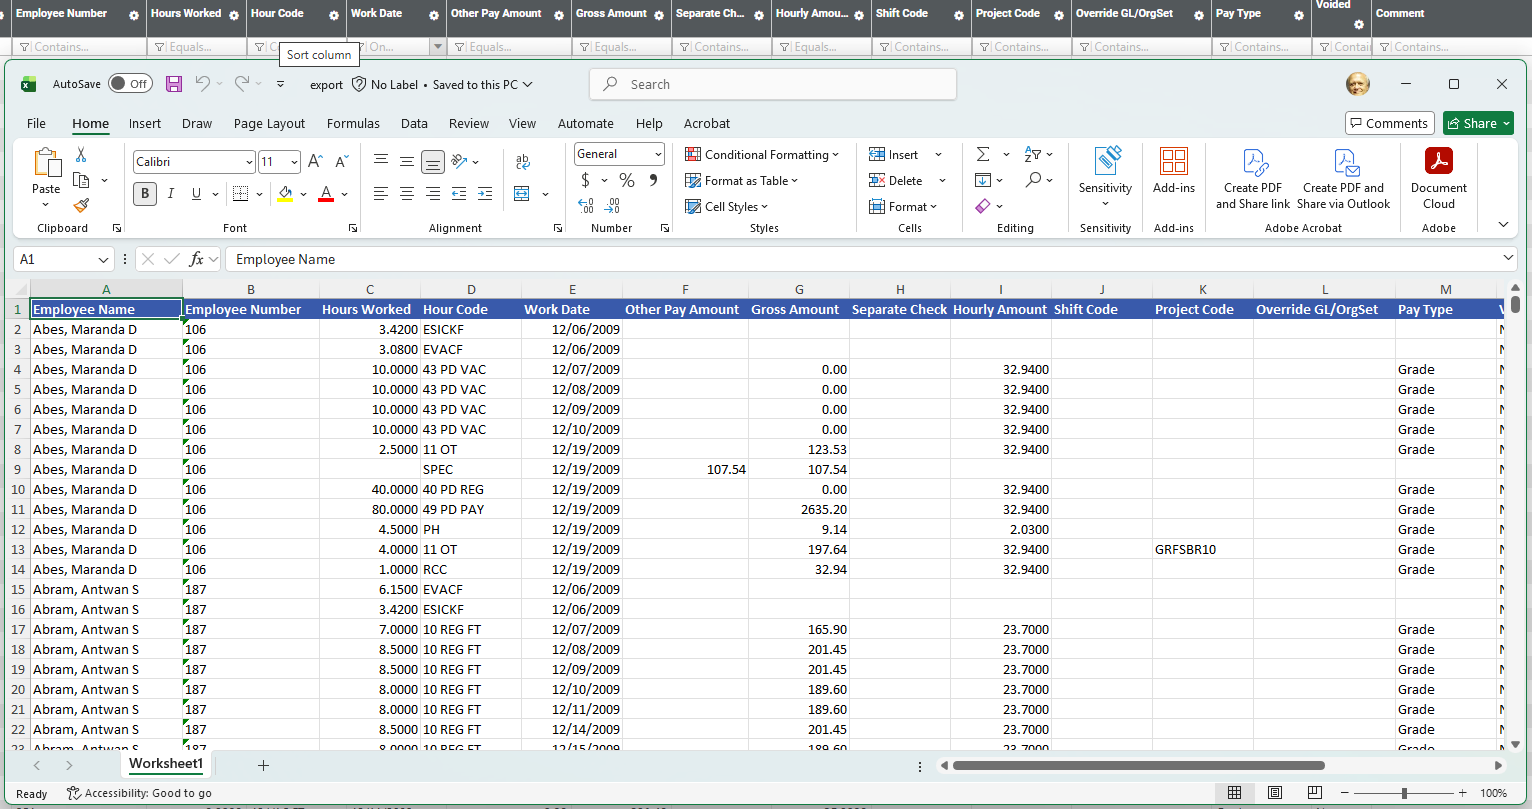The height and width of the screenshot is (809, 1532).
Task: Open the Formulas ribbon tab
Action: coord(353,124)
